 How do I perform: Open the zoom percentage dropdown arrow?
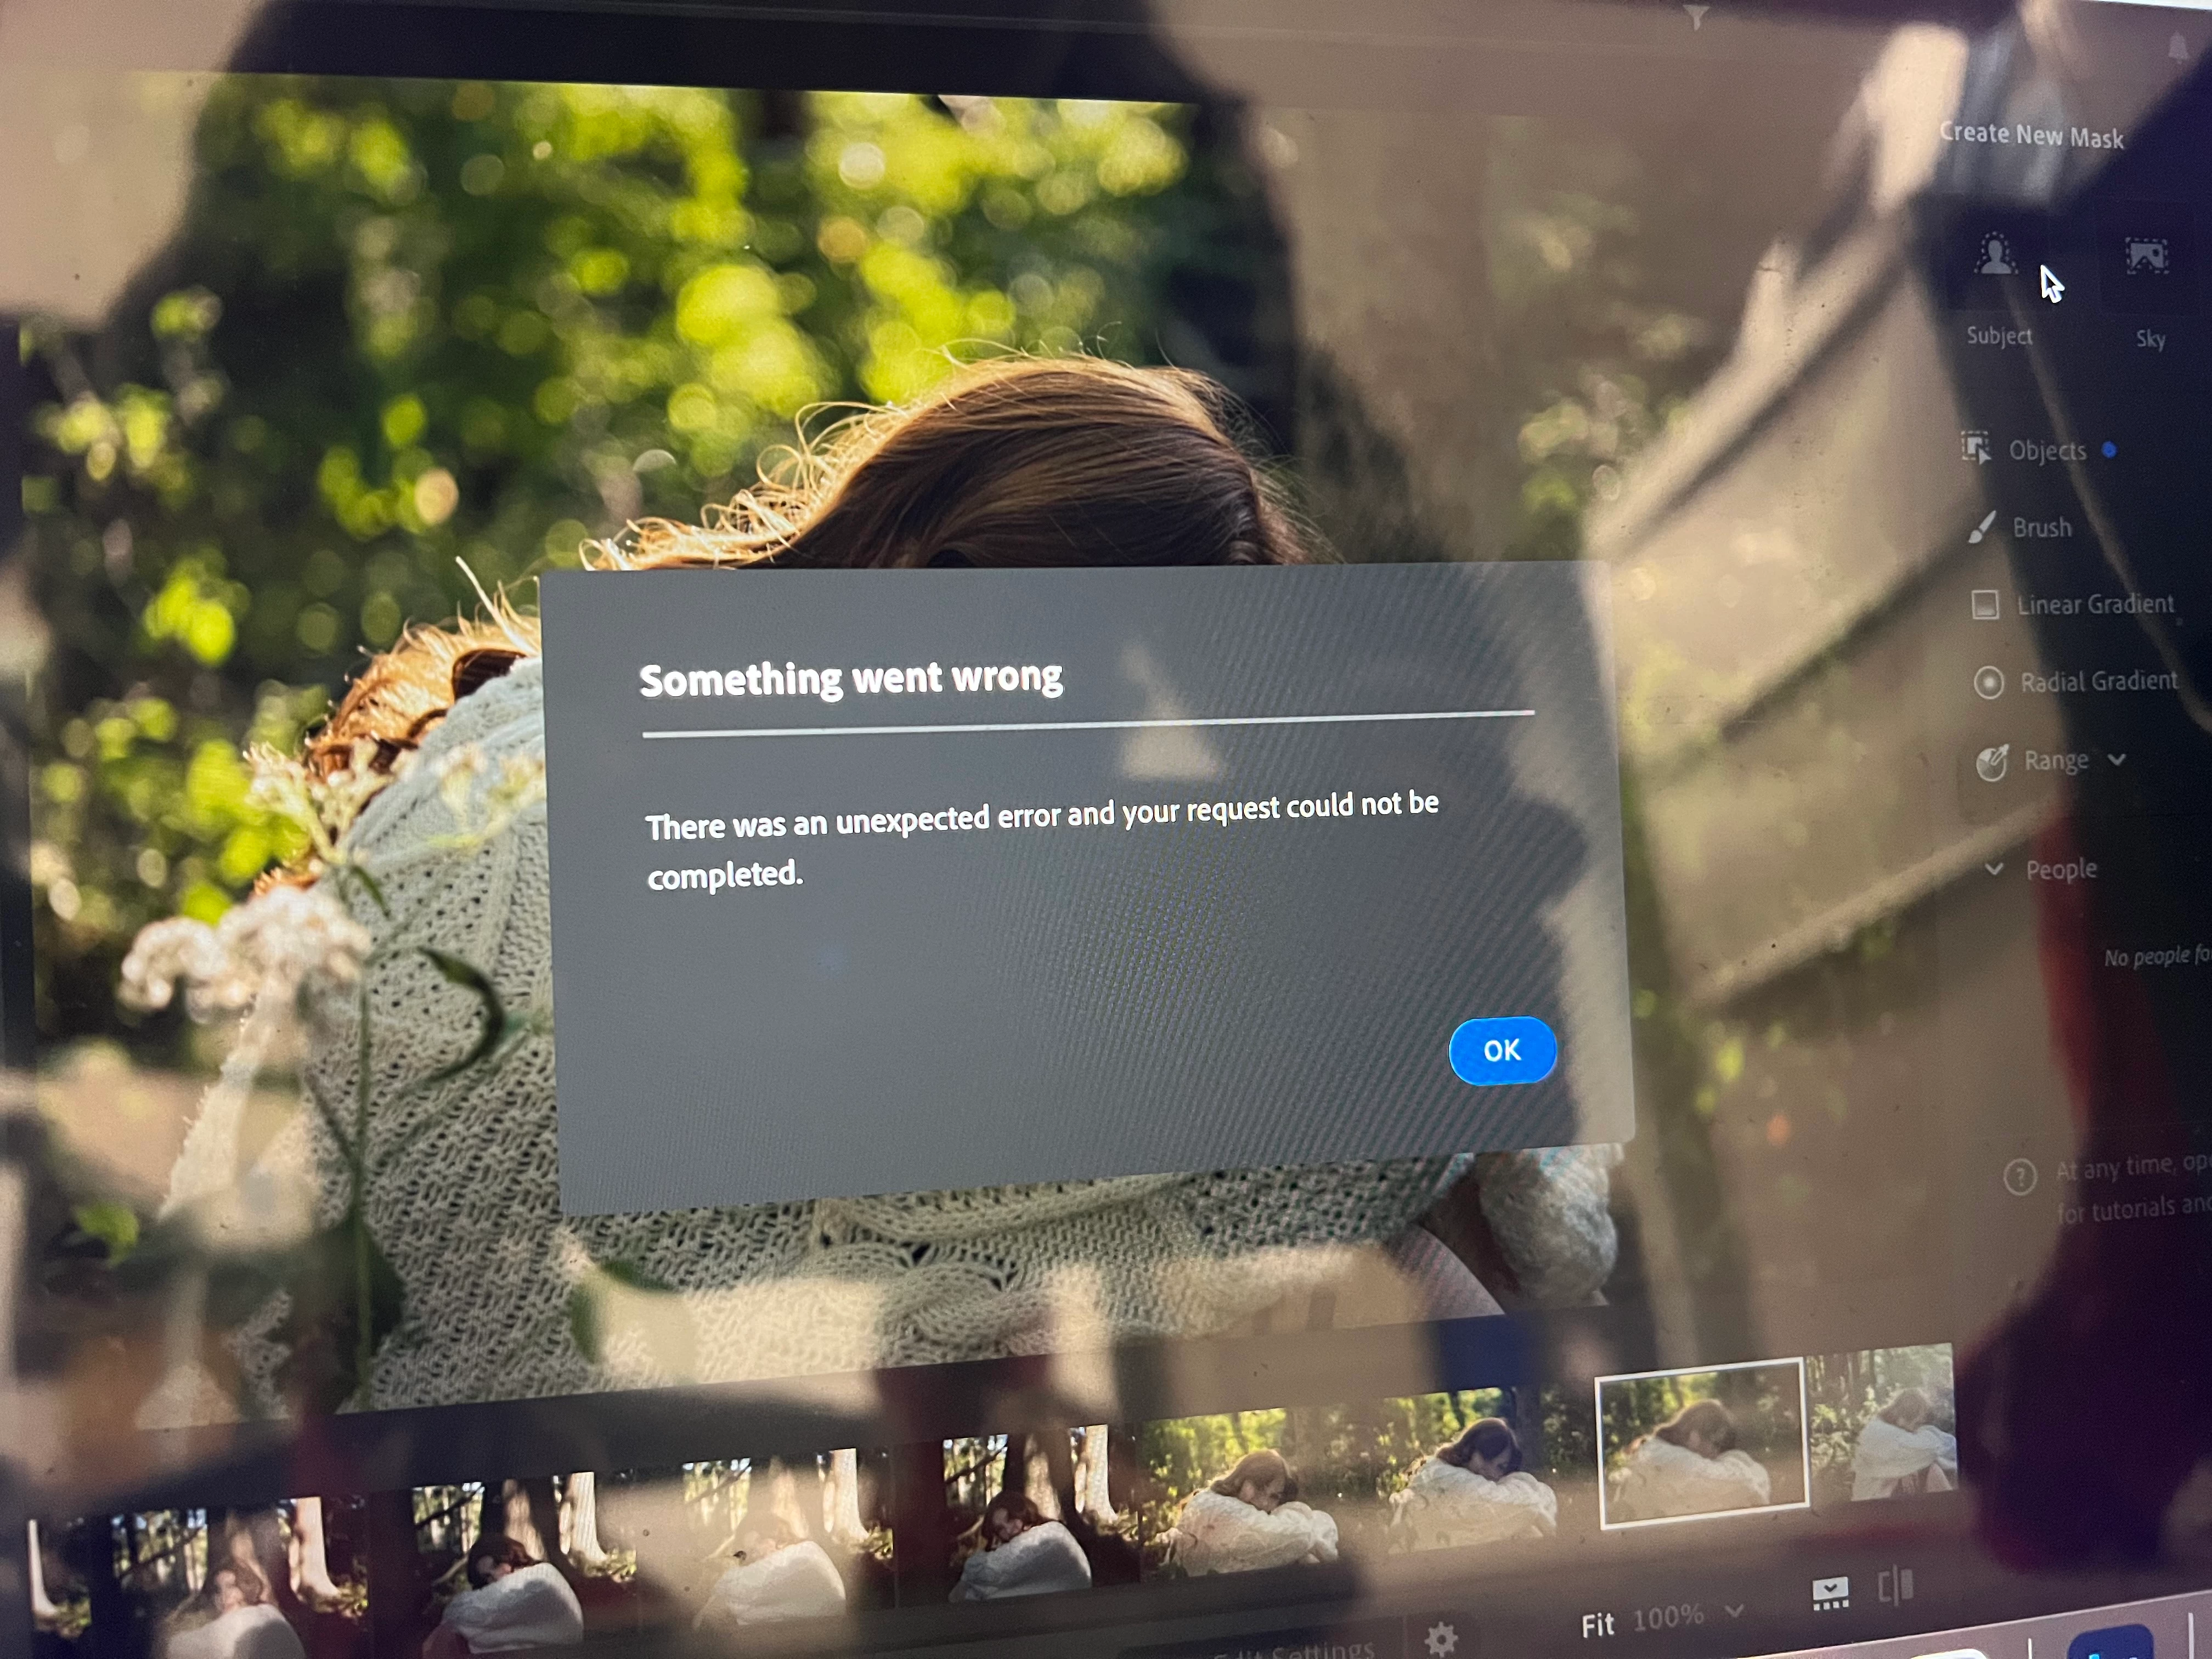[1734, 1610]
